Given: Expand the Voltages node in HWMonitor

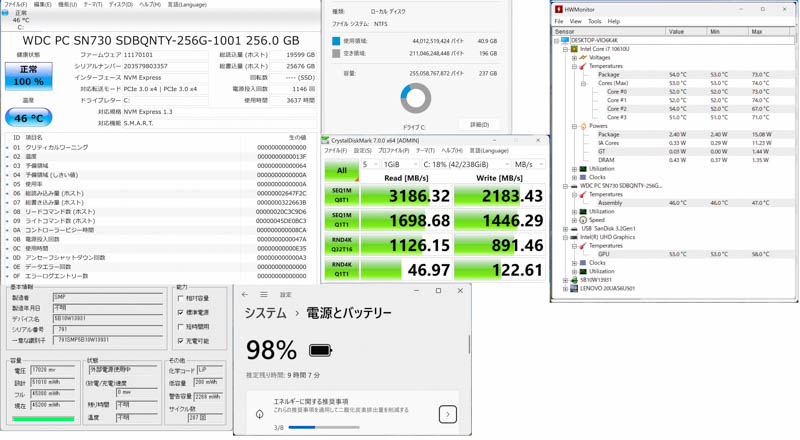Looking at the screenshot, I should pos(574,58).
